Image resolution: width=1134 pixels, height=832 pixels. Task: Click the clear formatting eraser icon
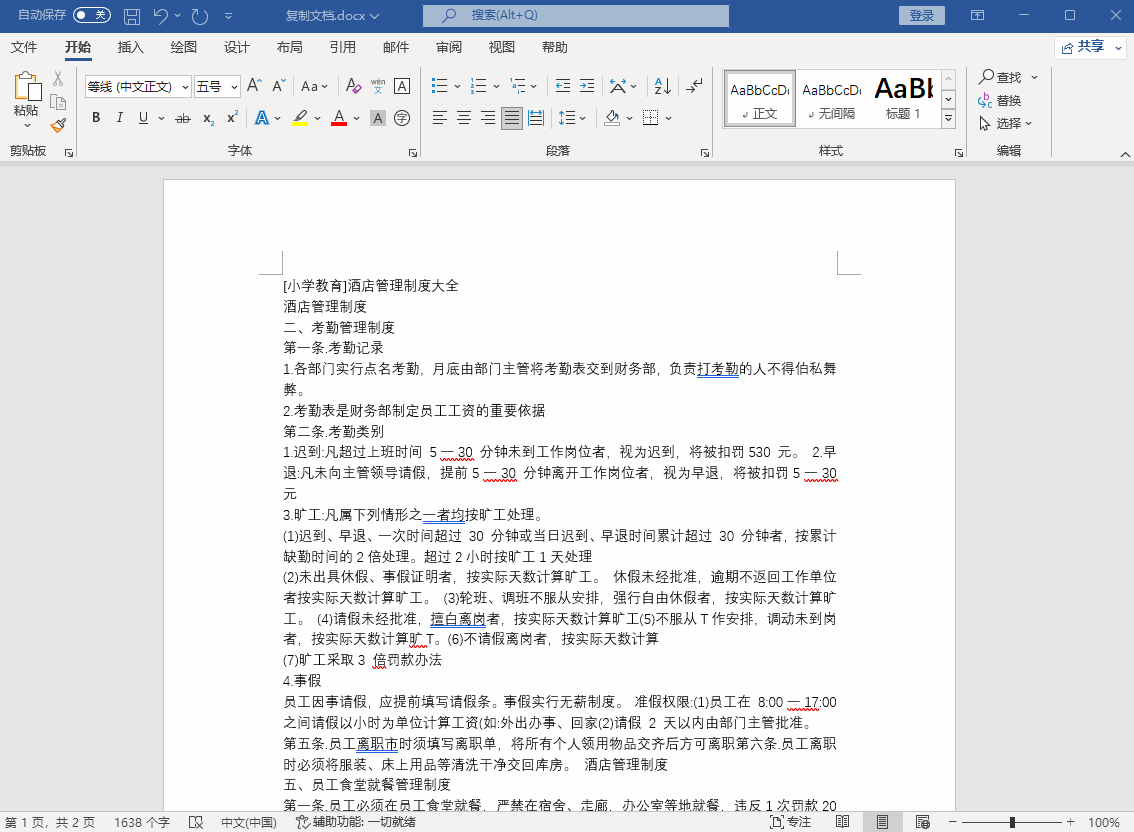coord(353,86)
